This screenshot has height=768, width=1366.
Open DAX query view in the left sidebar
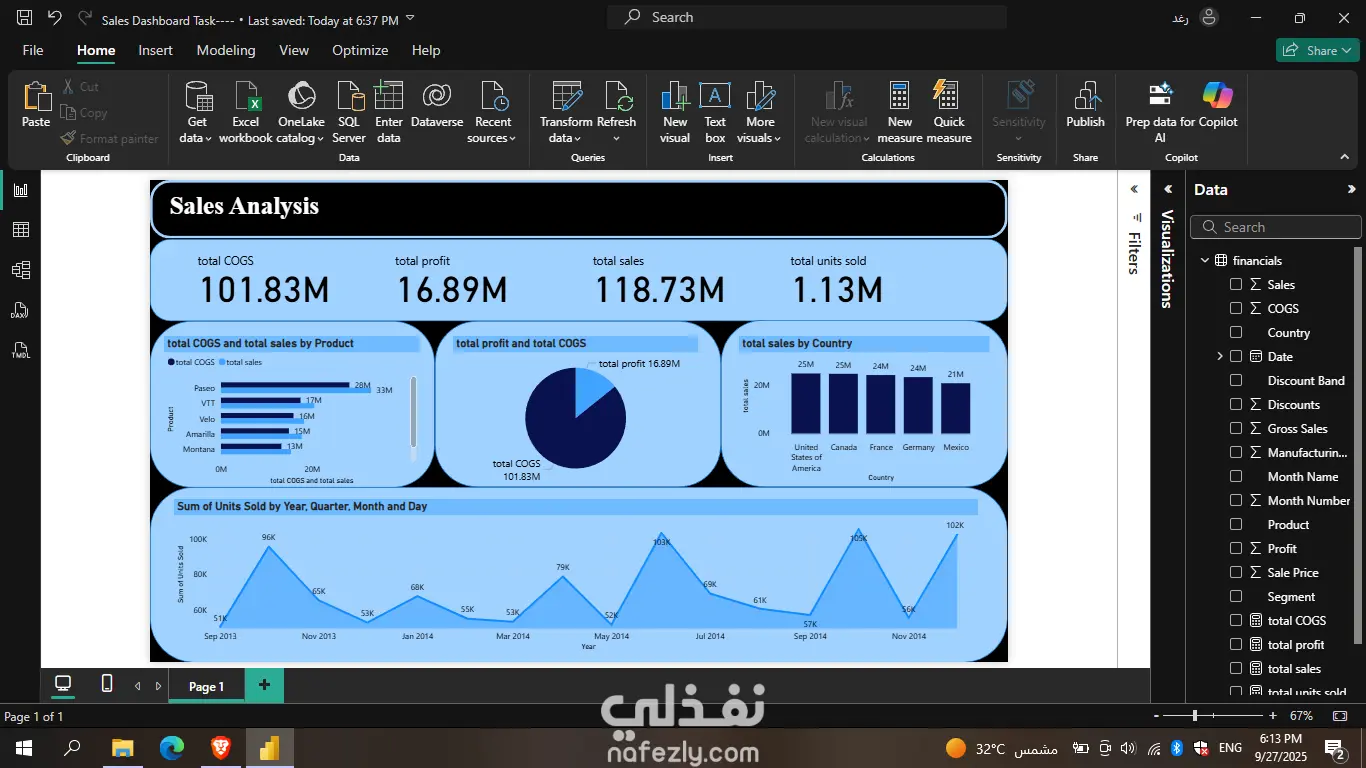[21, 310]
